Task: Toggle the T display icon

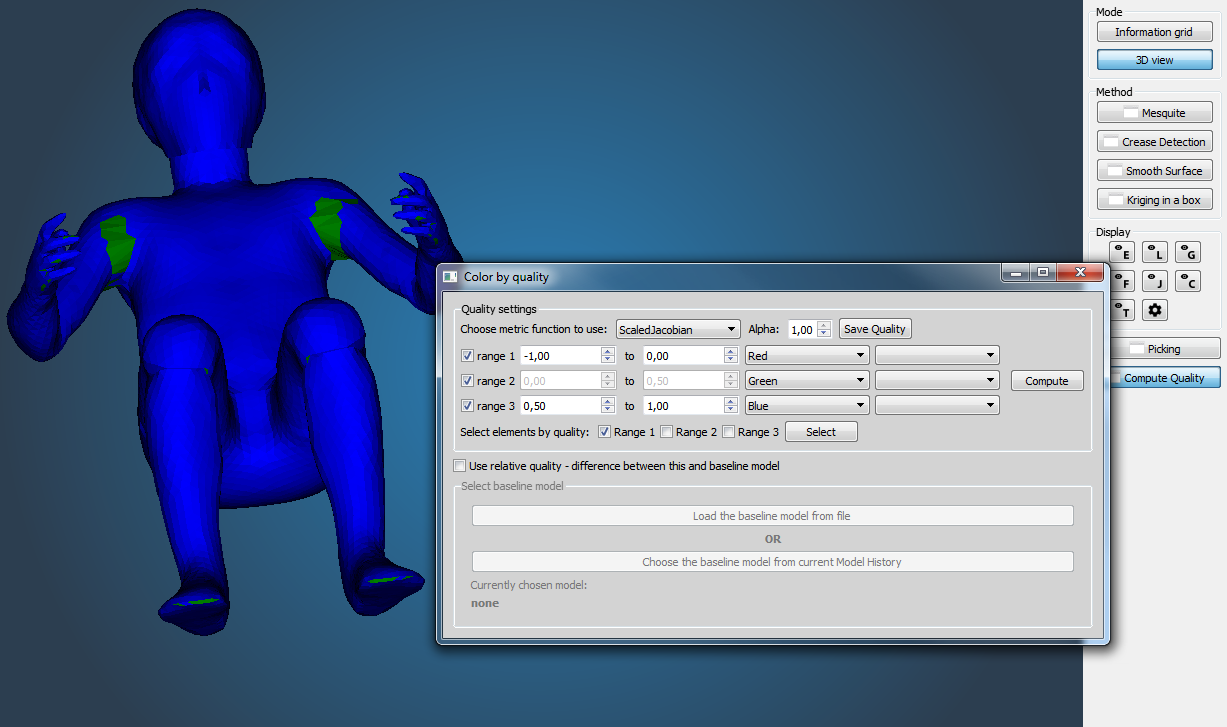Action: coord(1122,310)
